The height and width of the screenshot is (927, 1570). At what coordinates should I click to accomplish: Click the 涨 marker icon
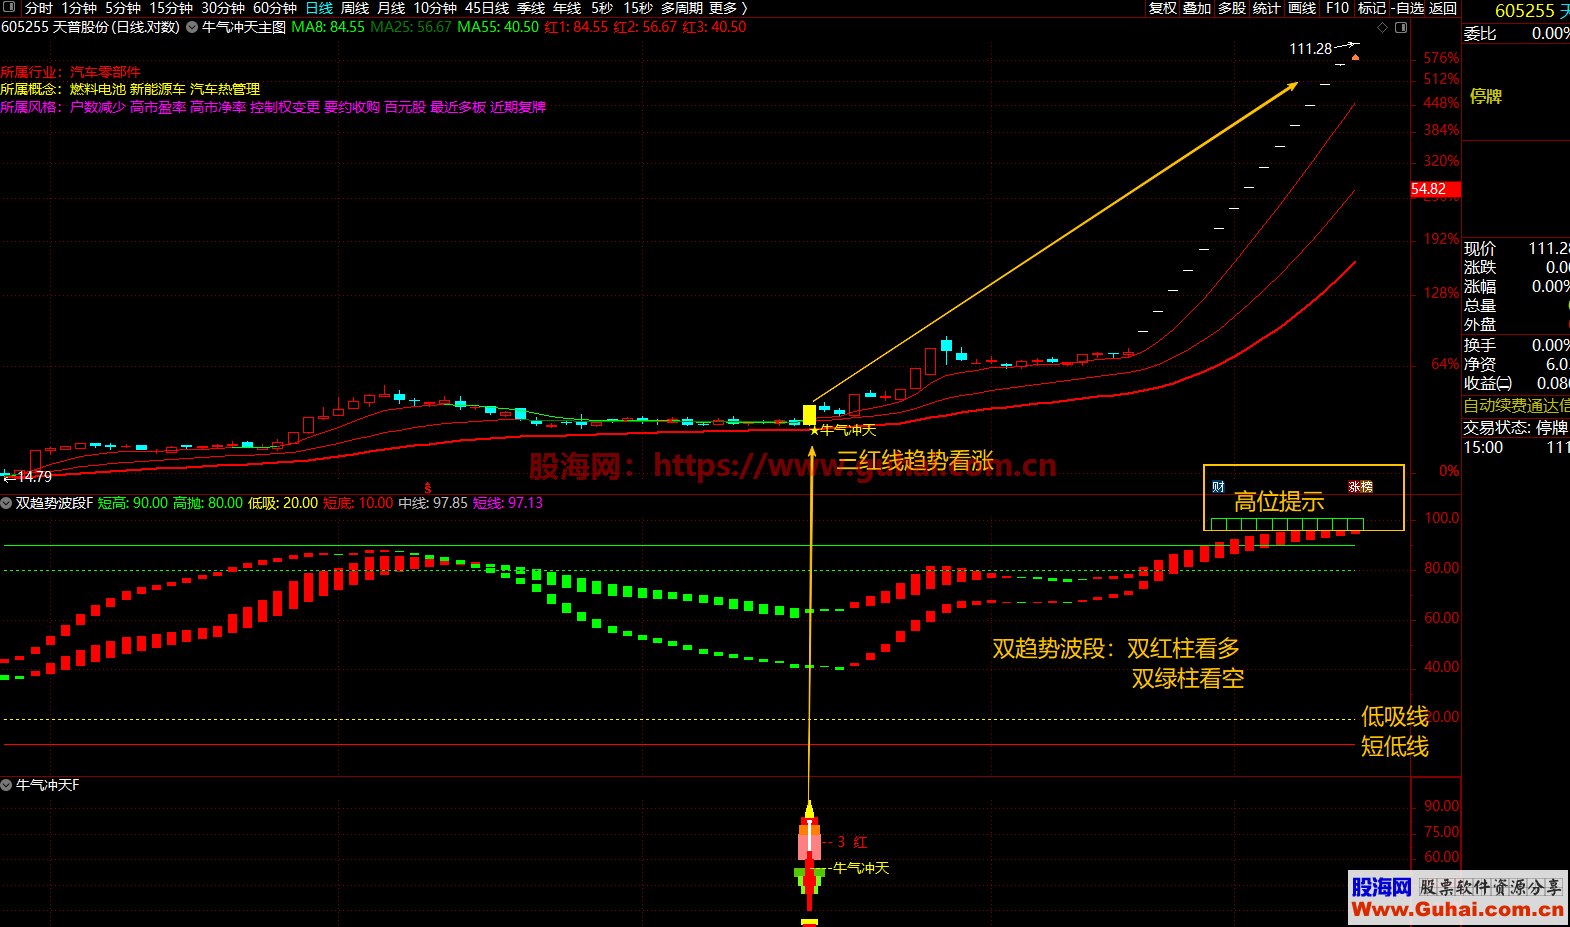[1354, 487]
